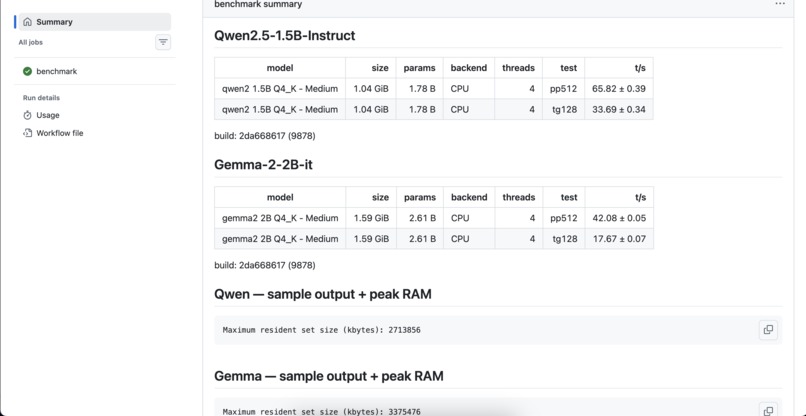Click the Gemma — sample output + peak RAM heading
Screen dimensions: 806x416
[329, 376]
